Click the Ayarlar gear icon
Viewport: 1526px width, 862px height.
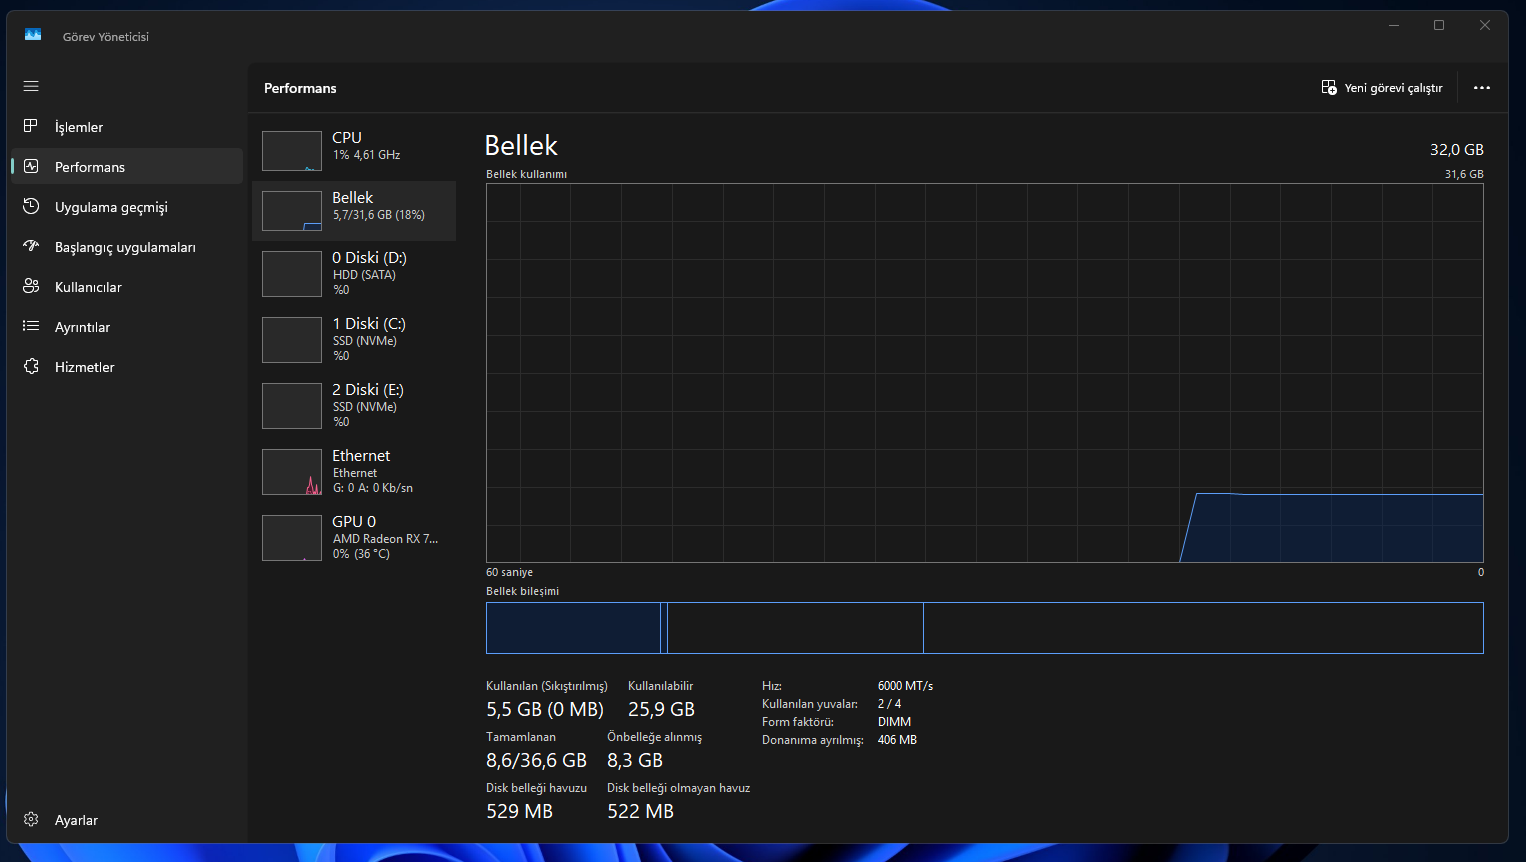(31, 819)
